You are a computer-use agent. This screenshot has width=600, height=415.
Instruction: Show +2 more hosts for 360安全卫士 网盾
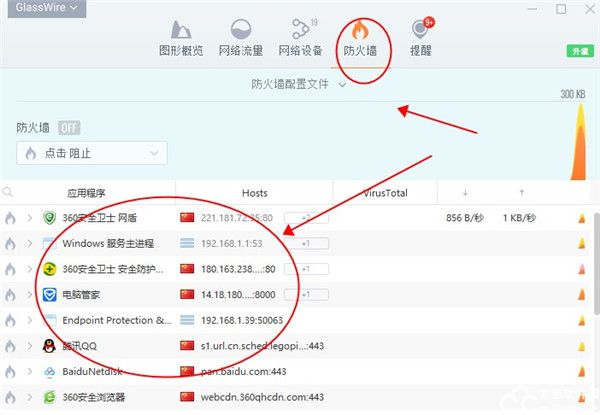click(306, 218)
